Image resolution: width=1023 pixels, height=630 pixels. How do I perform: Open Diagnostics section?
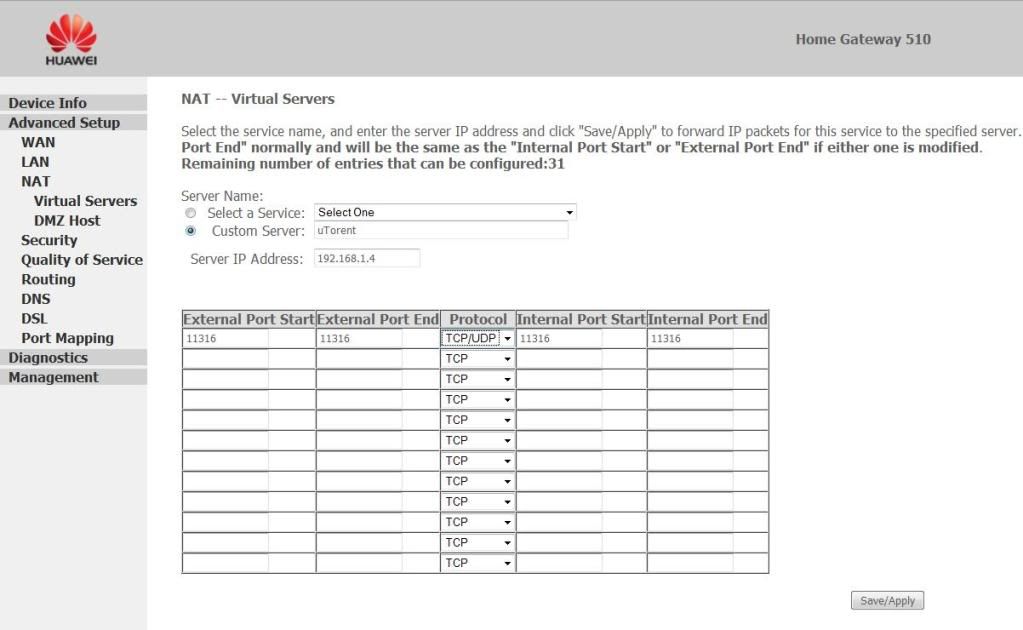48,357
